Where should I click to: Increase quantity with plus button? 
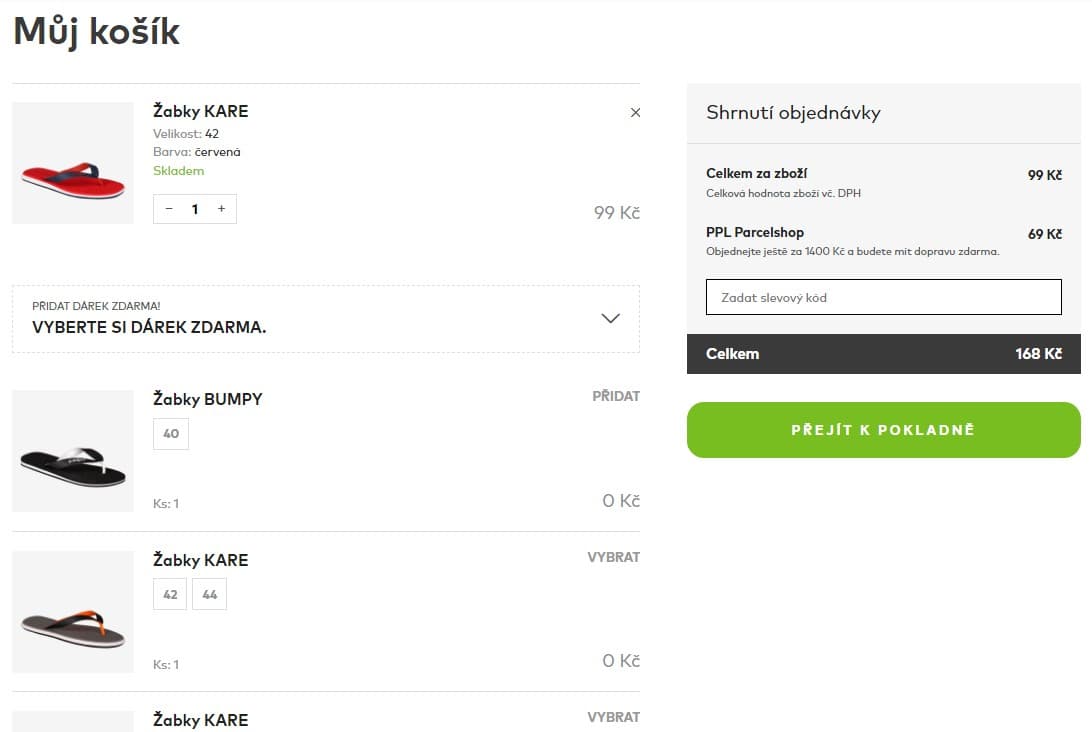(x=221, y=209)
